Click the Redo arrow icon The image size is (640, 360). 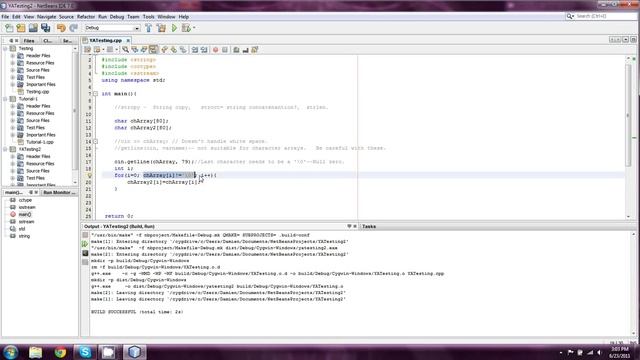pos(73,28)
